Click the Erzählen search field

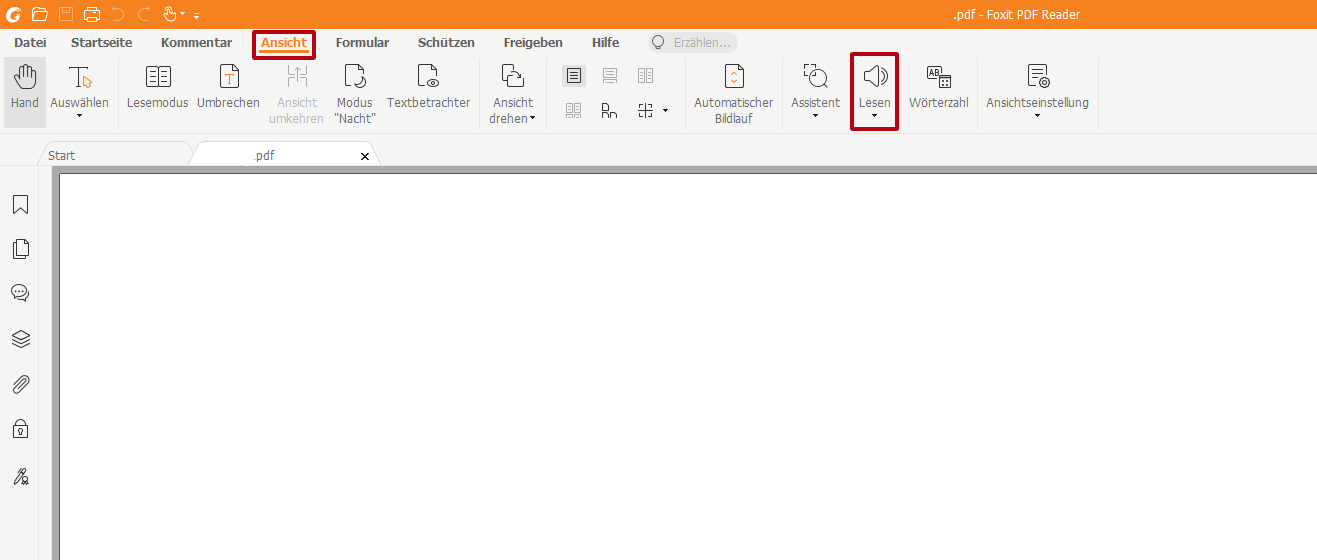coord(692,43)
